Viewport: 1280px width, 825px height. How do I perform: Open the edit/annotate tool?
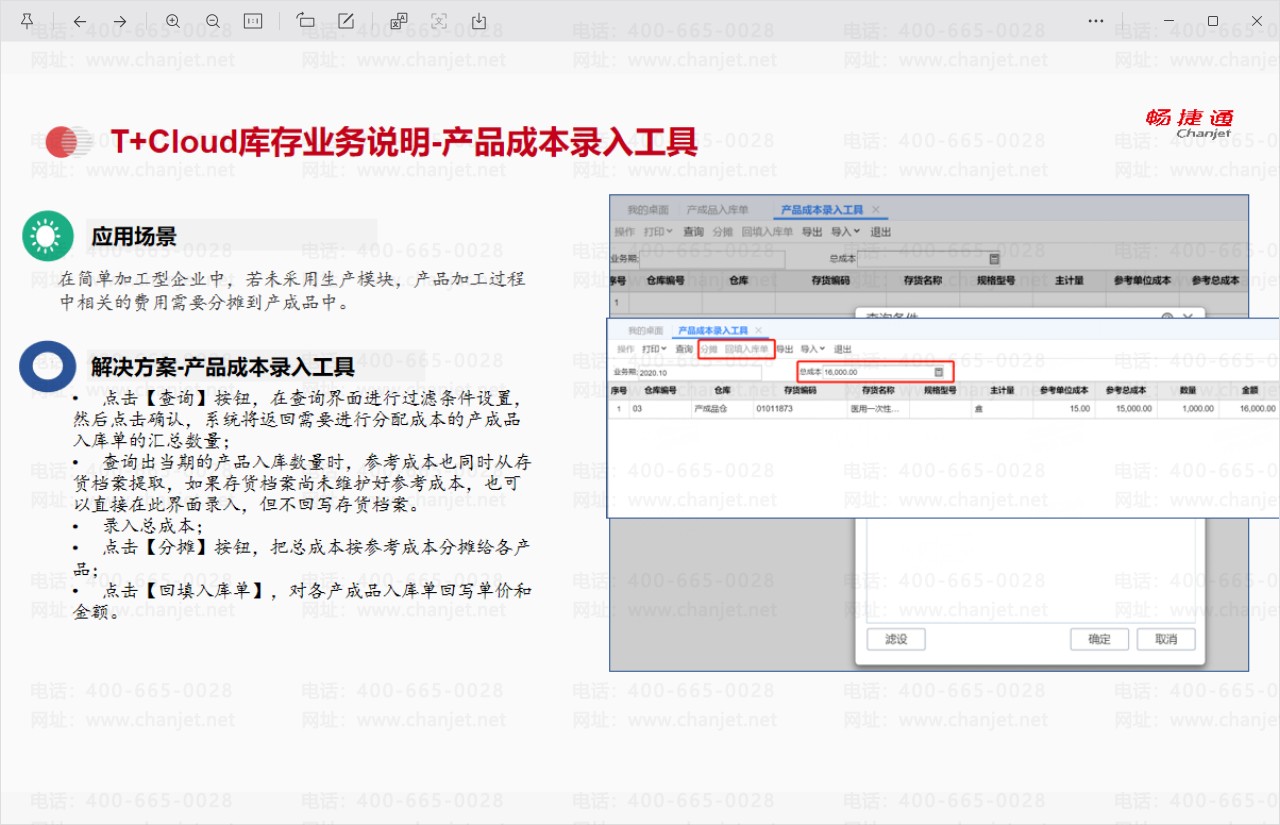coord(346,21)
